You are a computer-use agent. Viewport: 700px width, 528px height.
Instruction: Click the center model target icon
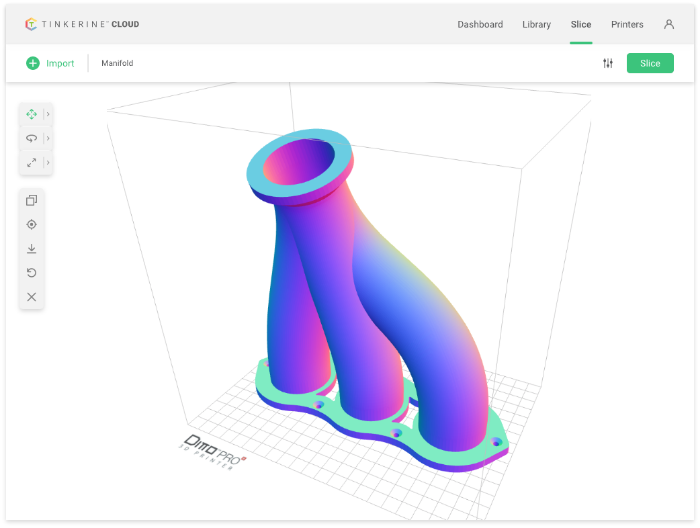(x=31, y=225)
